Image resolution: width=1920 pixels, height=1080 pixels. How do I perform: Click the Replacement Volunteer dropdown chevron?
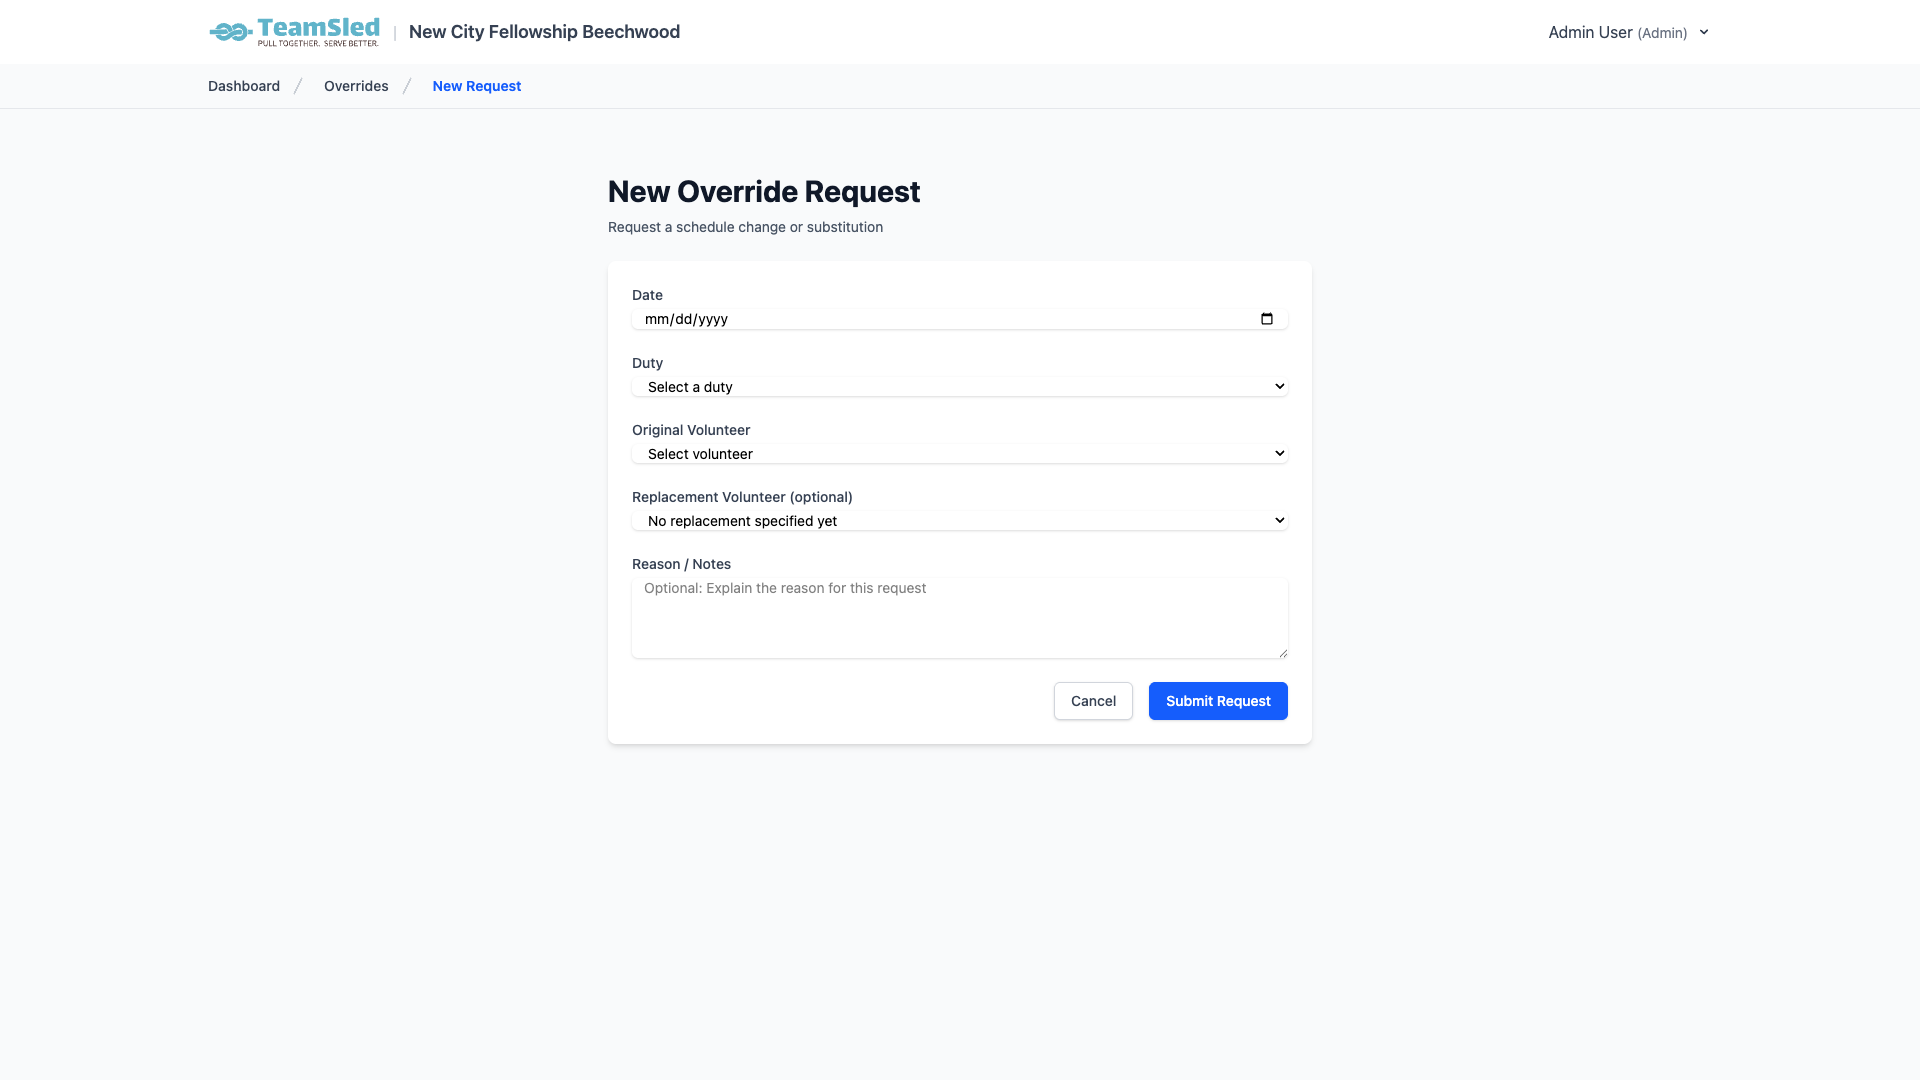[1279, 520]
